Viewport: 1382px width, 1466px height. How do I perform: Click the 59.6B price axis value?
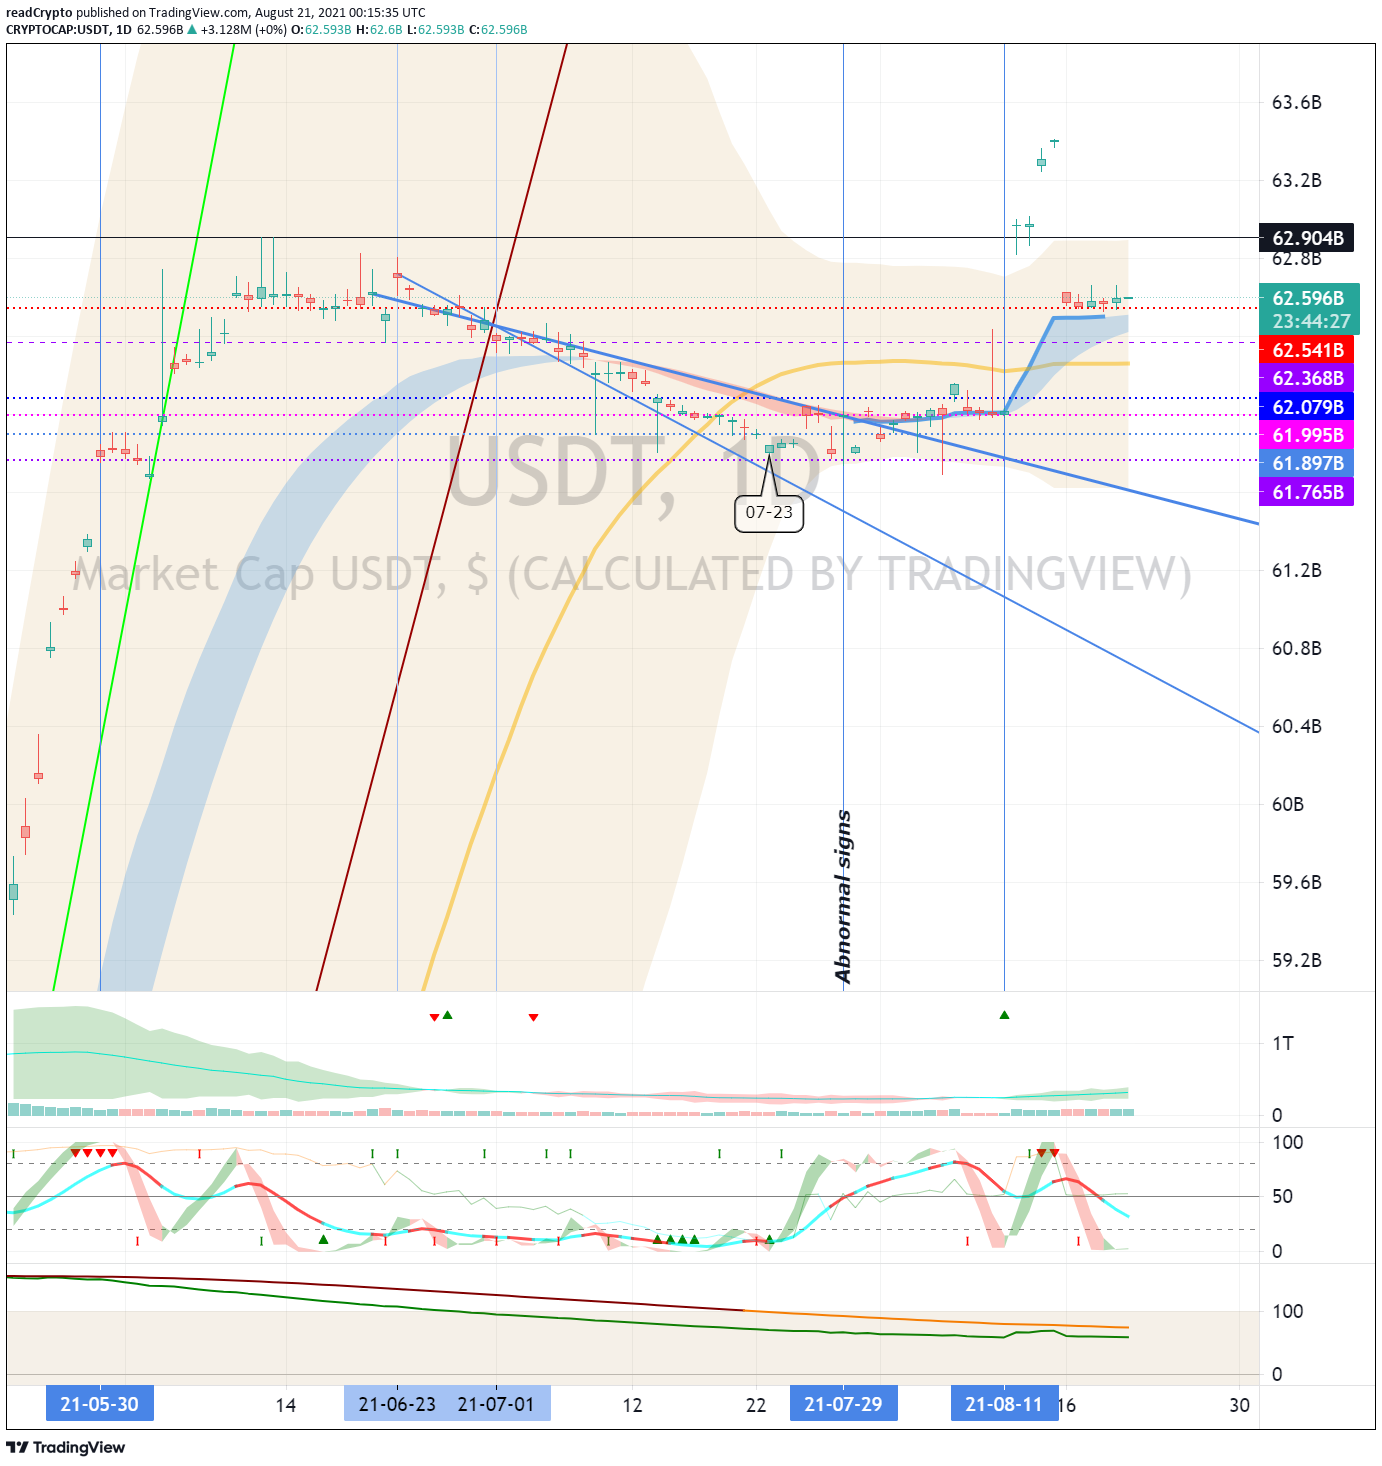(1296, 883)
